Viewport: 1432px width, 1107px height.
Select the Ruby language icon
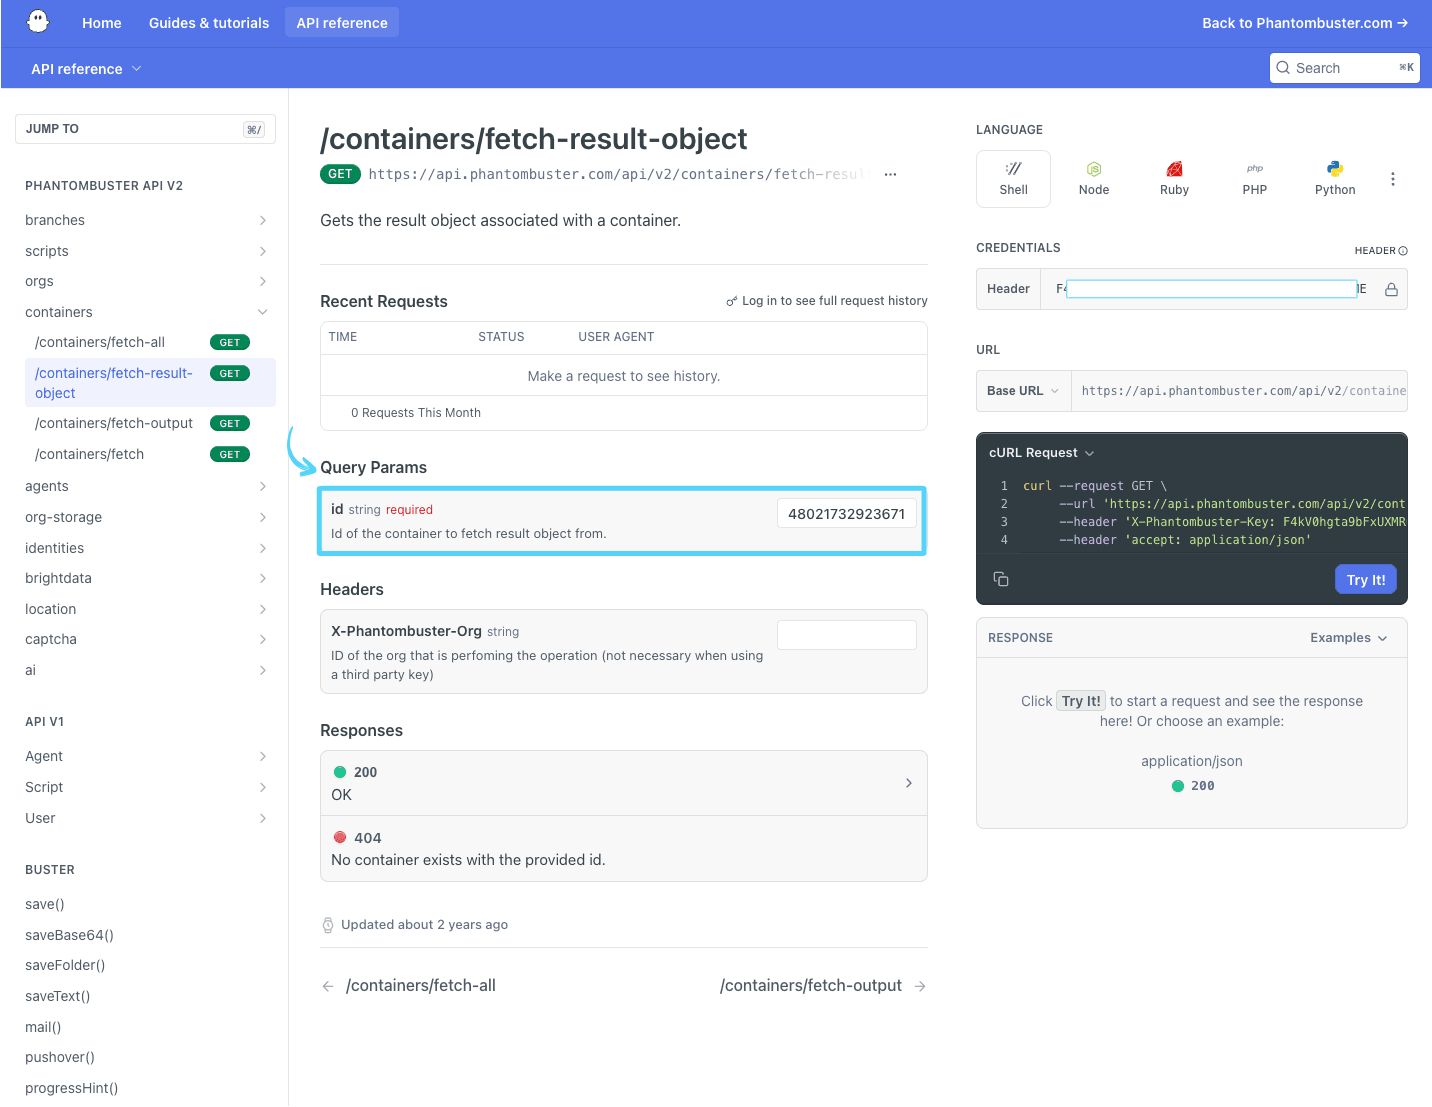tap(1174, 169)
